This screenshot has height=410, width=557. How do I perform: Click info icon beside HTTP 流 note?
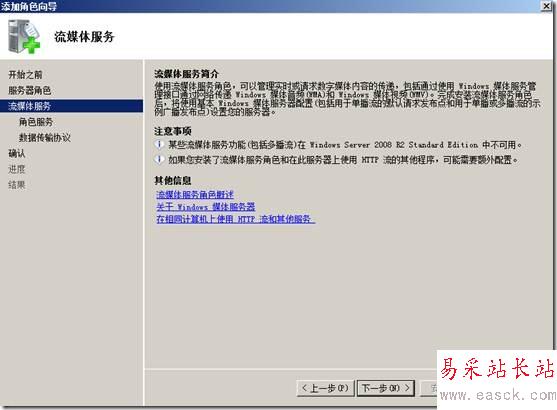pos(159,160)
